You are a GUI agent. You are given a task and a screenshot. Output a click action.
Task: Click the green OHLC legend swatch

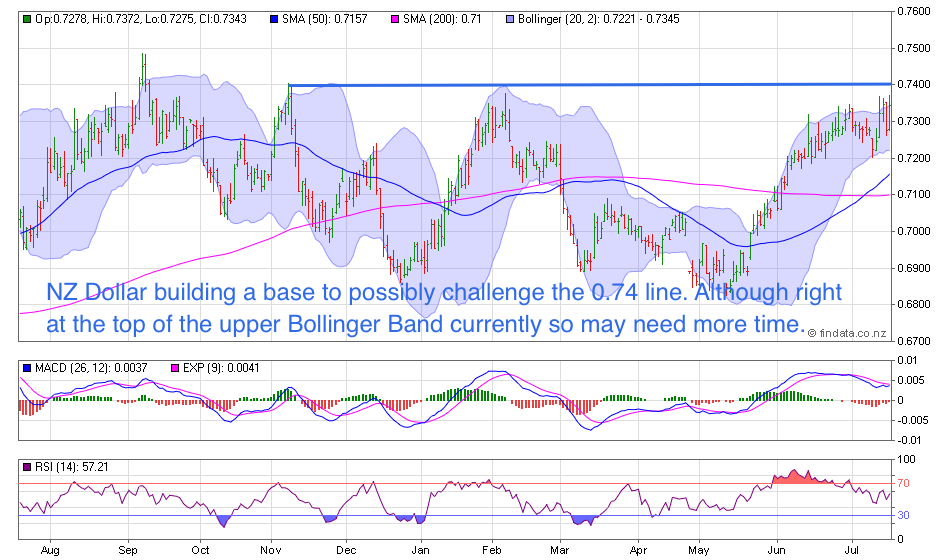point(26,19)
